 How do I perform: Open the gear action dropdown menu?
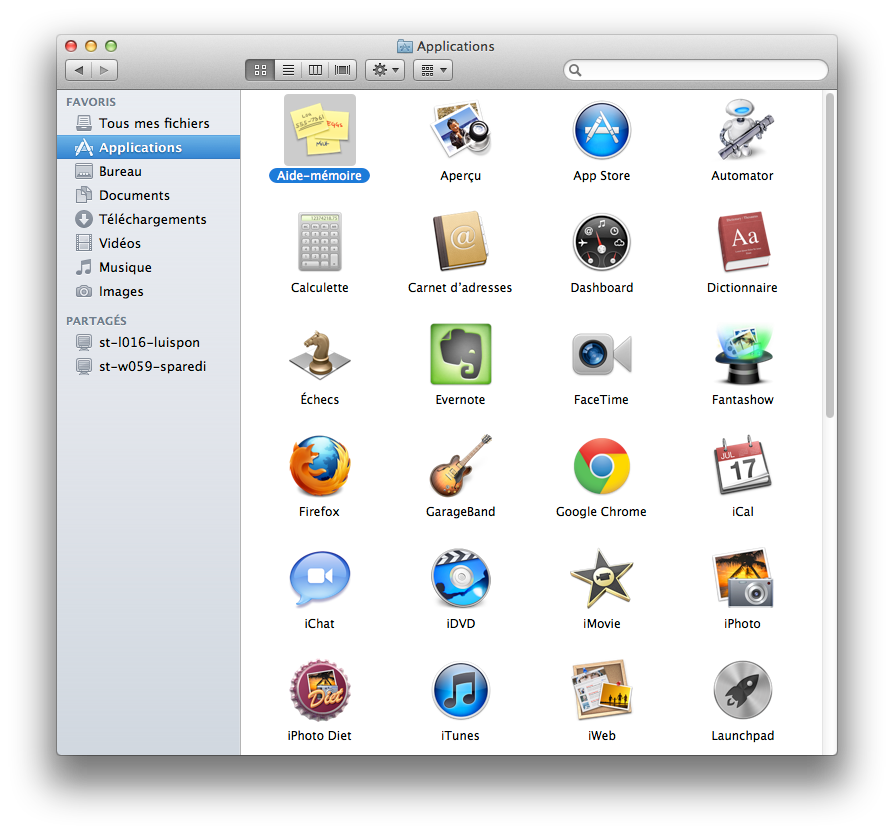click(385, 70)
